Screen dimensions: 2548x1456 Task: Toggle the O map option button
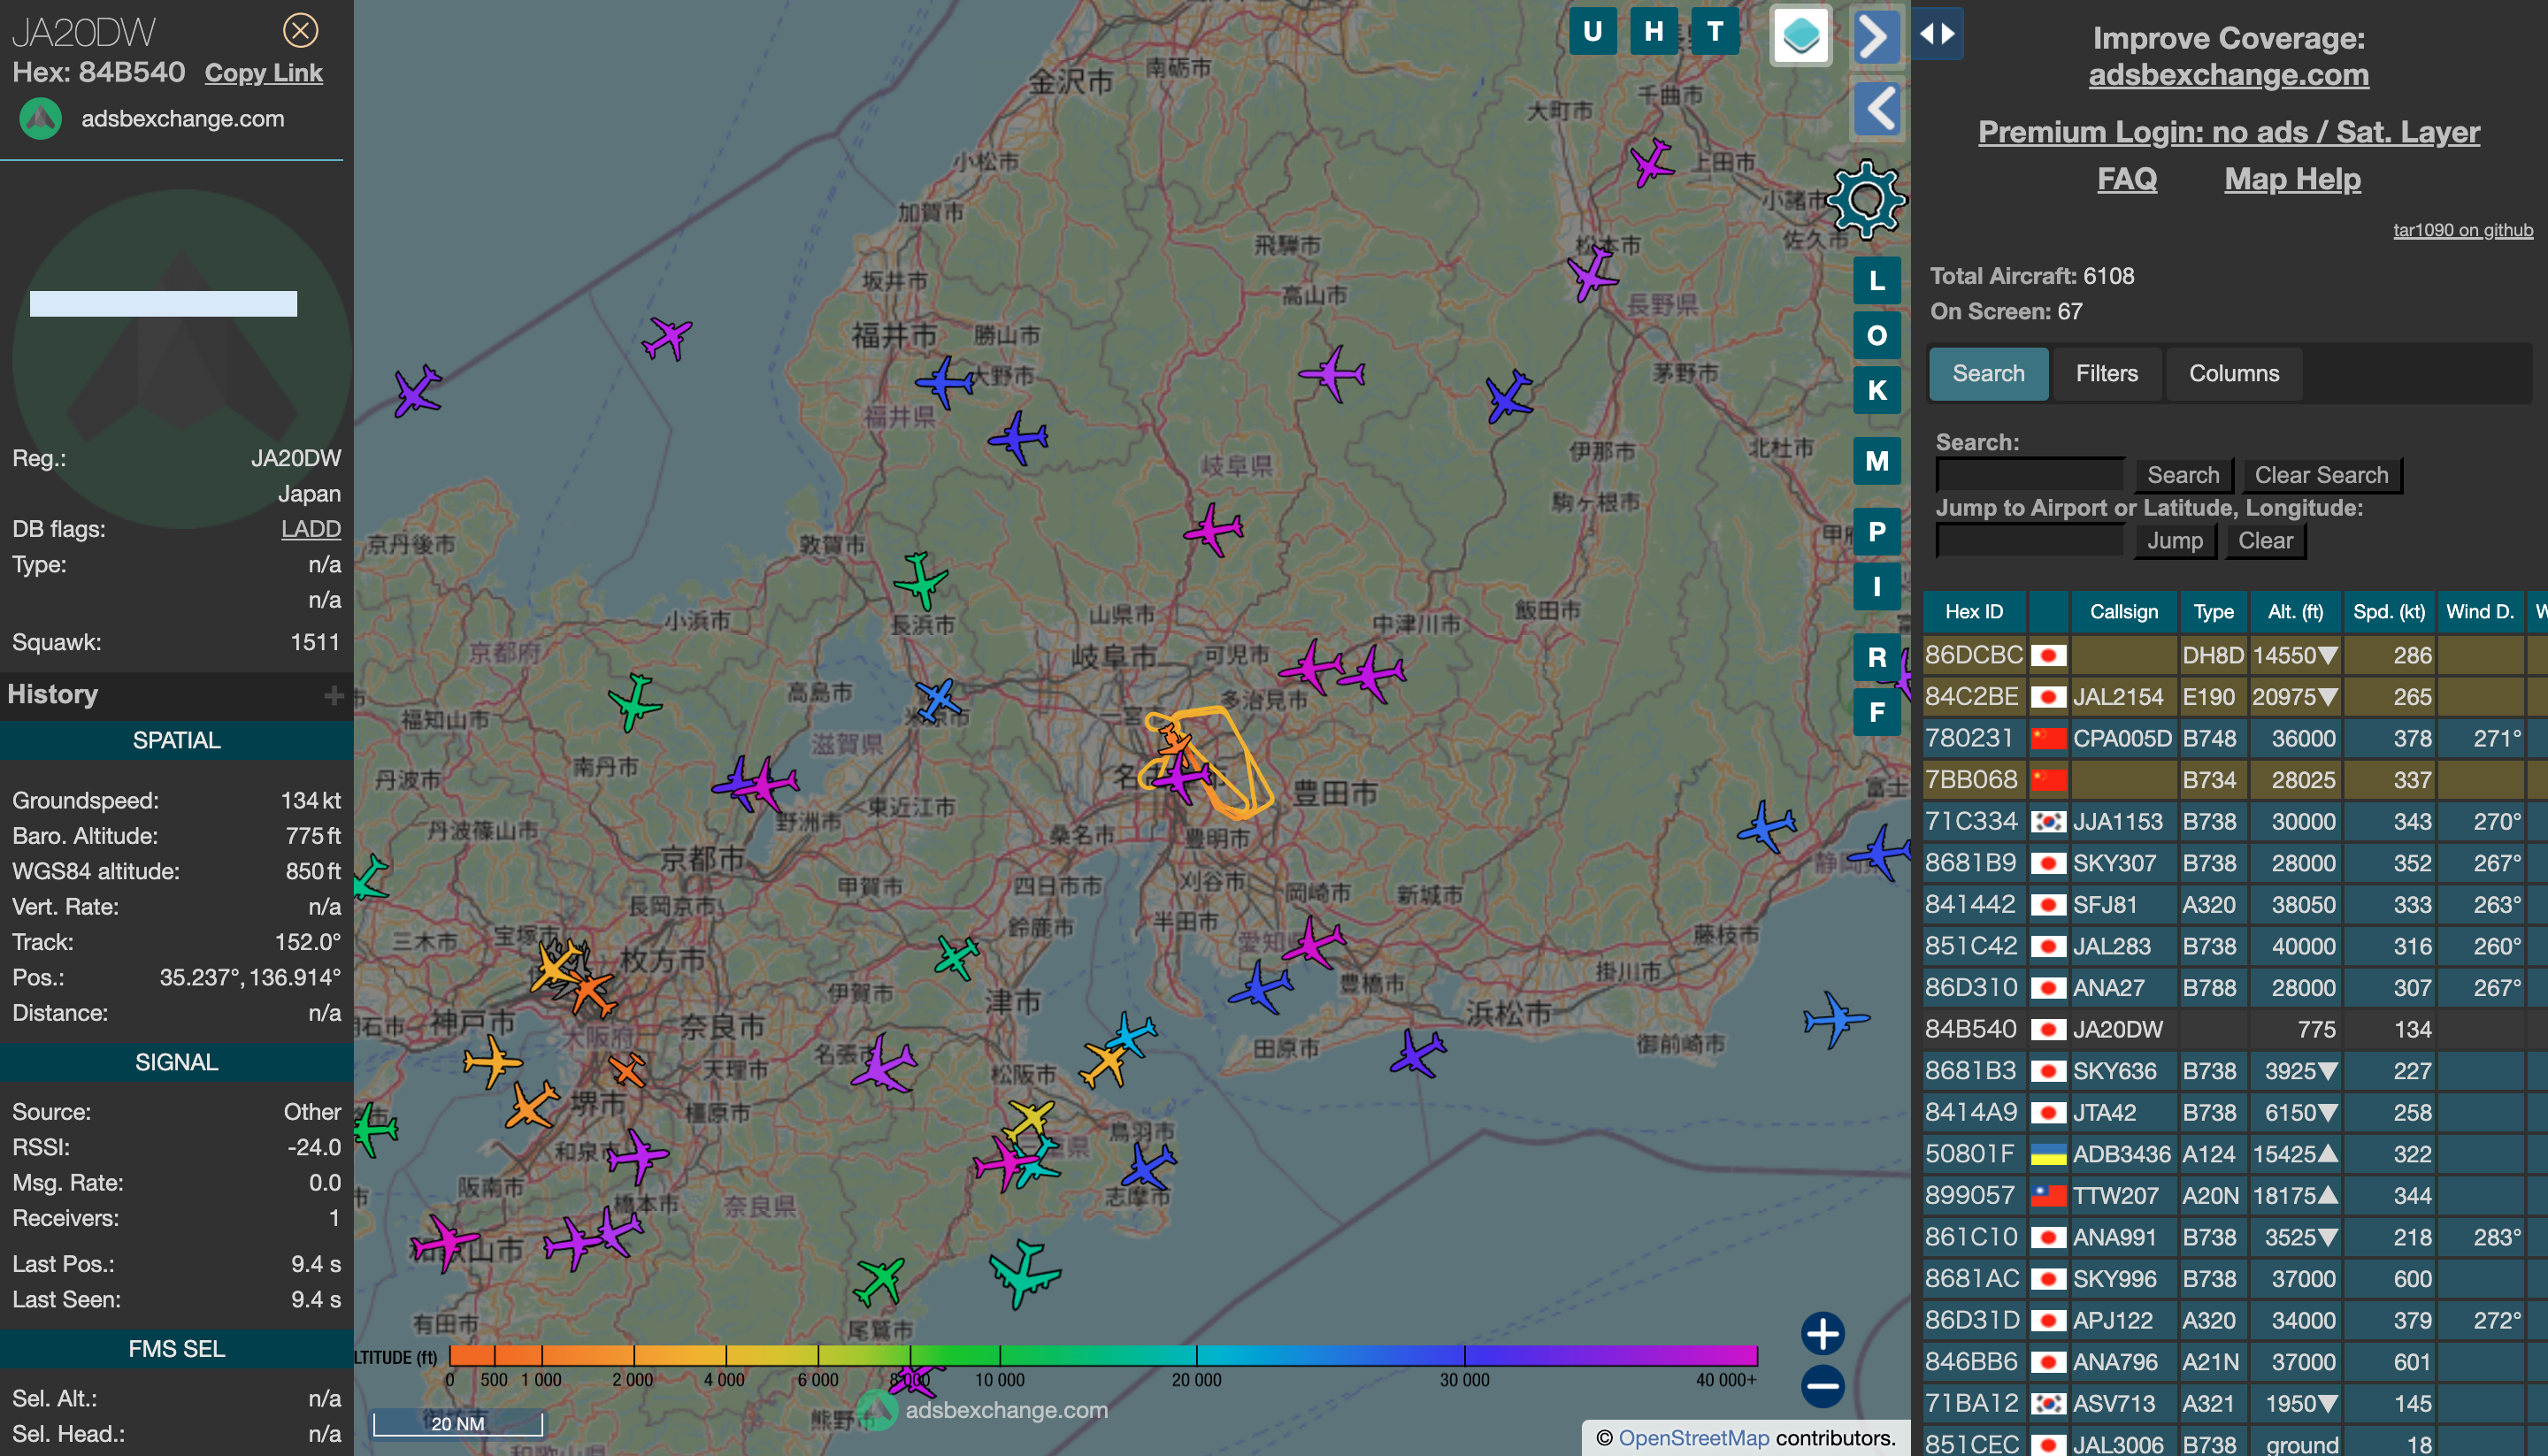[x=1877, y=336]
